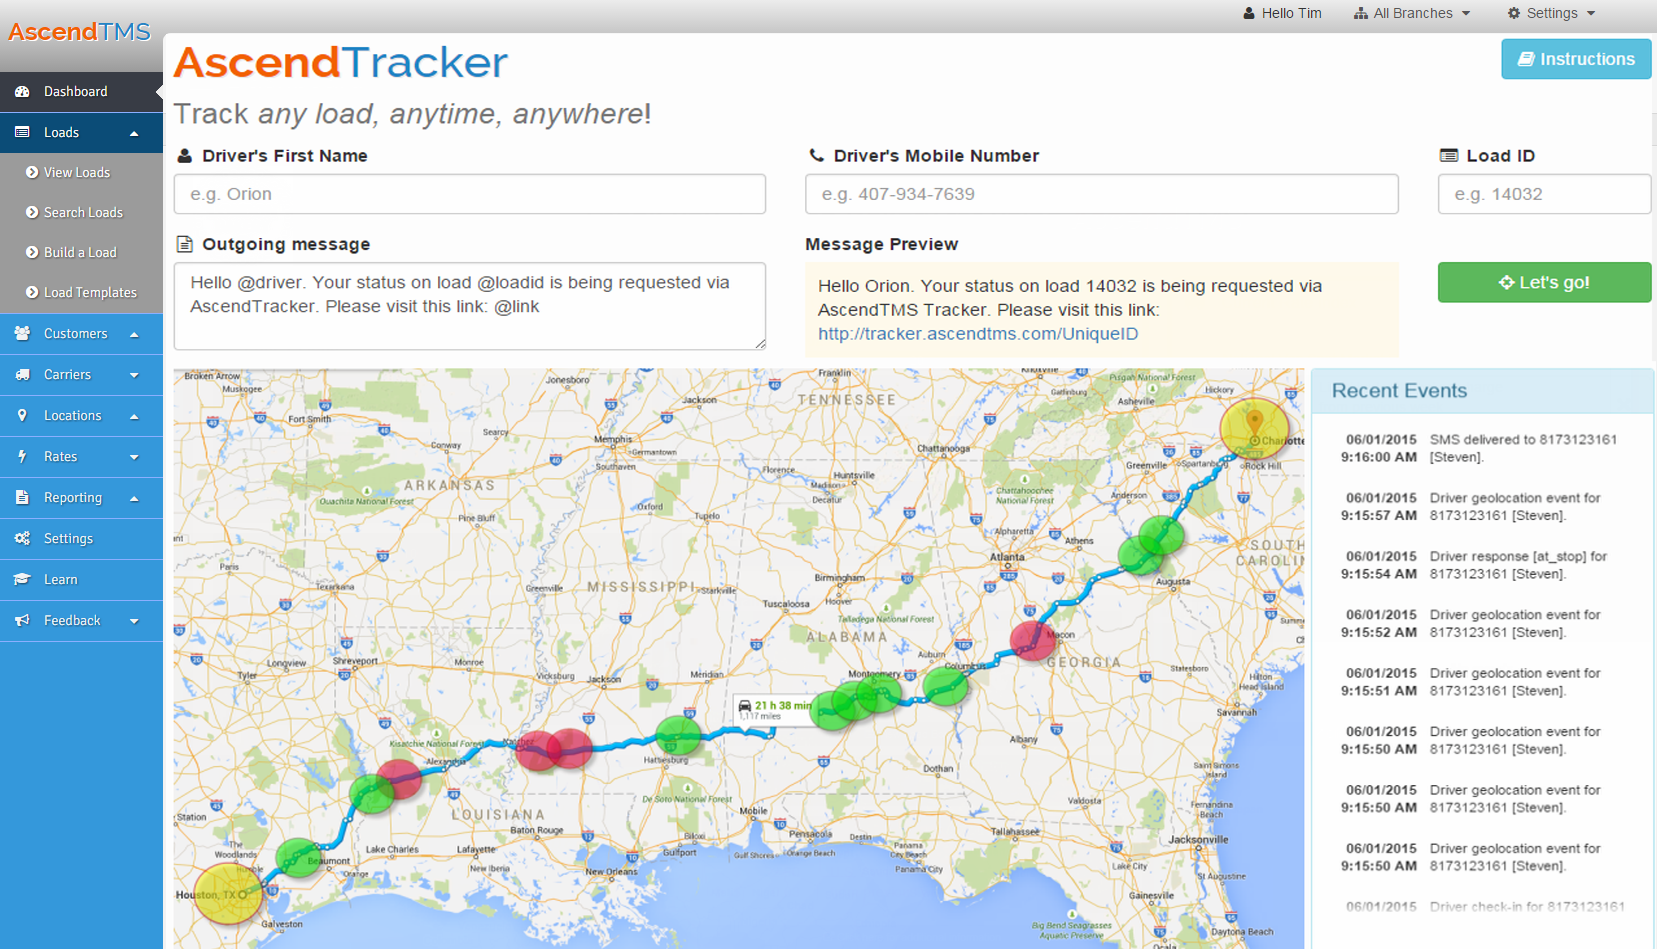The width and height of the screenshot is (1657, 949).
Task: Click the arrow icon beside Load Templates
Action: (x=32, y=292)
